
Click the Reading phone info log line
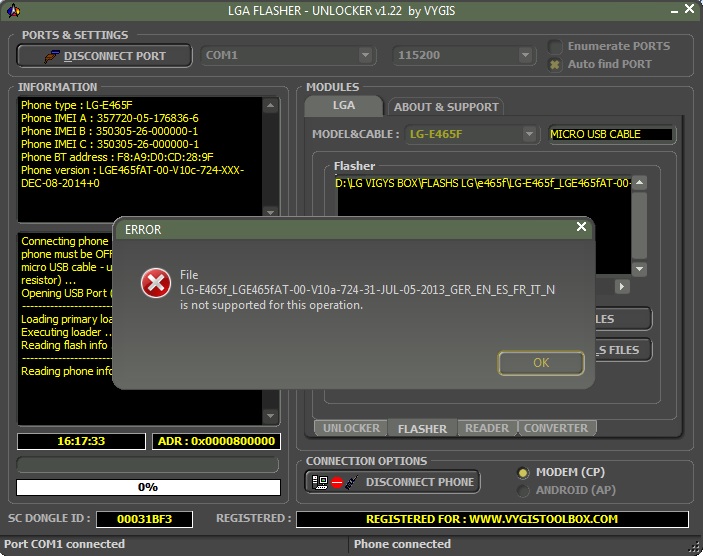66,371
